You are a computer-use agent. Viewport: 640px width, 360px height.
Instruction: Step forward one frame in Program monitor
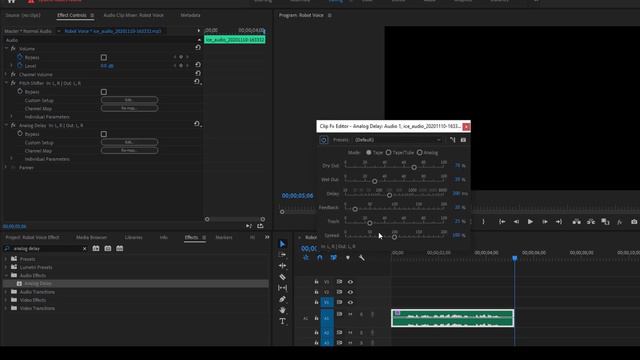click(544, 222)
